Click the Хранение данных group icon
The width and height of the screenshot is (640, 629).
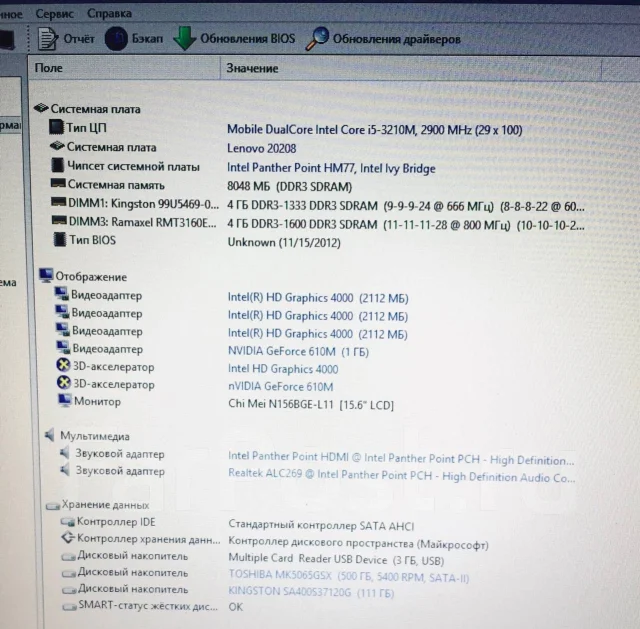point(53,506)
